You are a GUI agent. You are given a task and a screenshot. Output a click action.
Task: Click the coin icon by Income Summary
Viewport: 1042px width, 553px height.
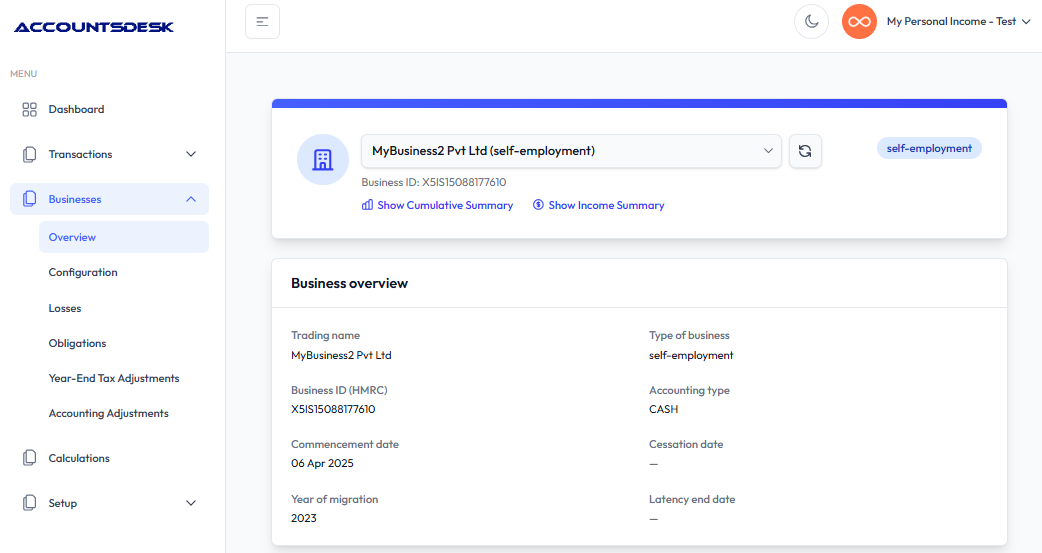(x=538, y=205)
